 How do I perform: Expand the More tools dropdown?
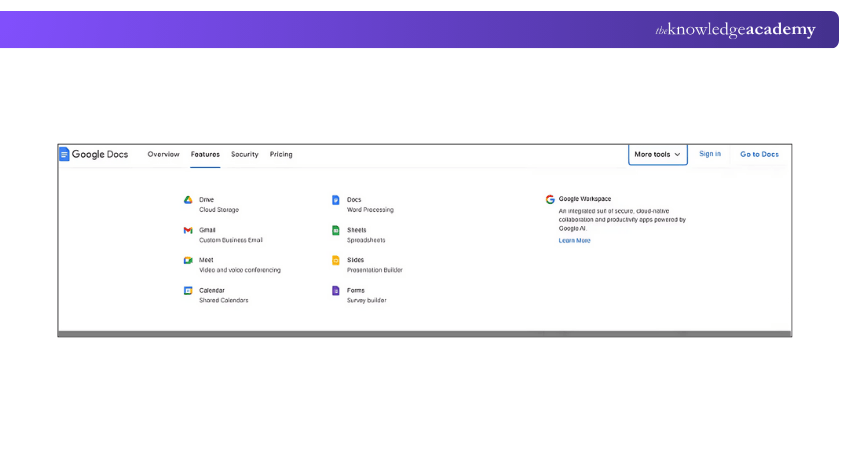click(x=658, y=155)
